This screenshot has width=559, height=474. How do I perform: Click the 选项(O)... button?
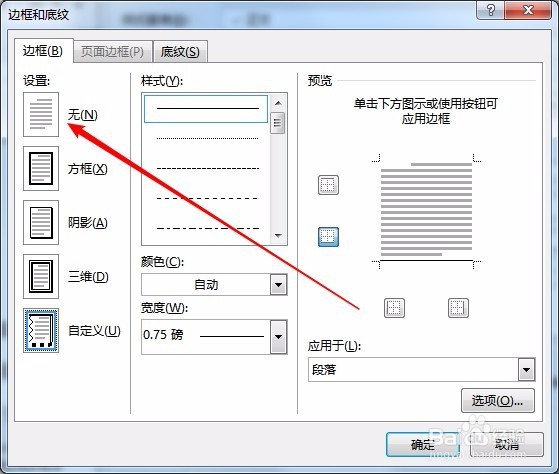pos(498,401)
